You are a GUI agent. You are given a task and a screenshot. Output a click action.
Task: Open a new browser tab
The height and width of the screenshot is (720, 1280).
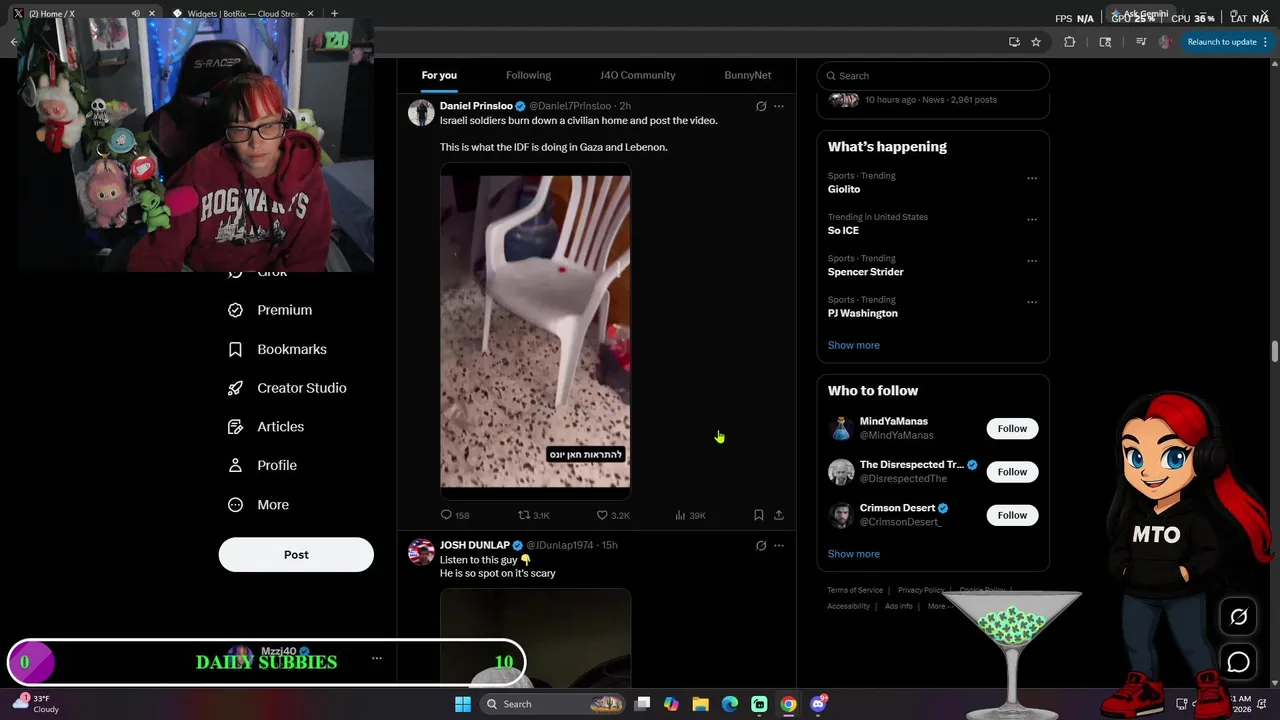[x=334, y=14]
